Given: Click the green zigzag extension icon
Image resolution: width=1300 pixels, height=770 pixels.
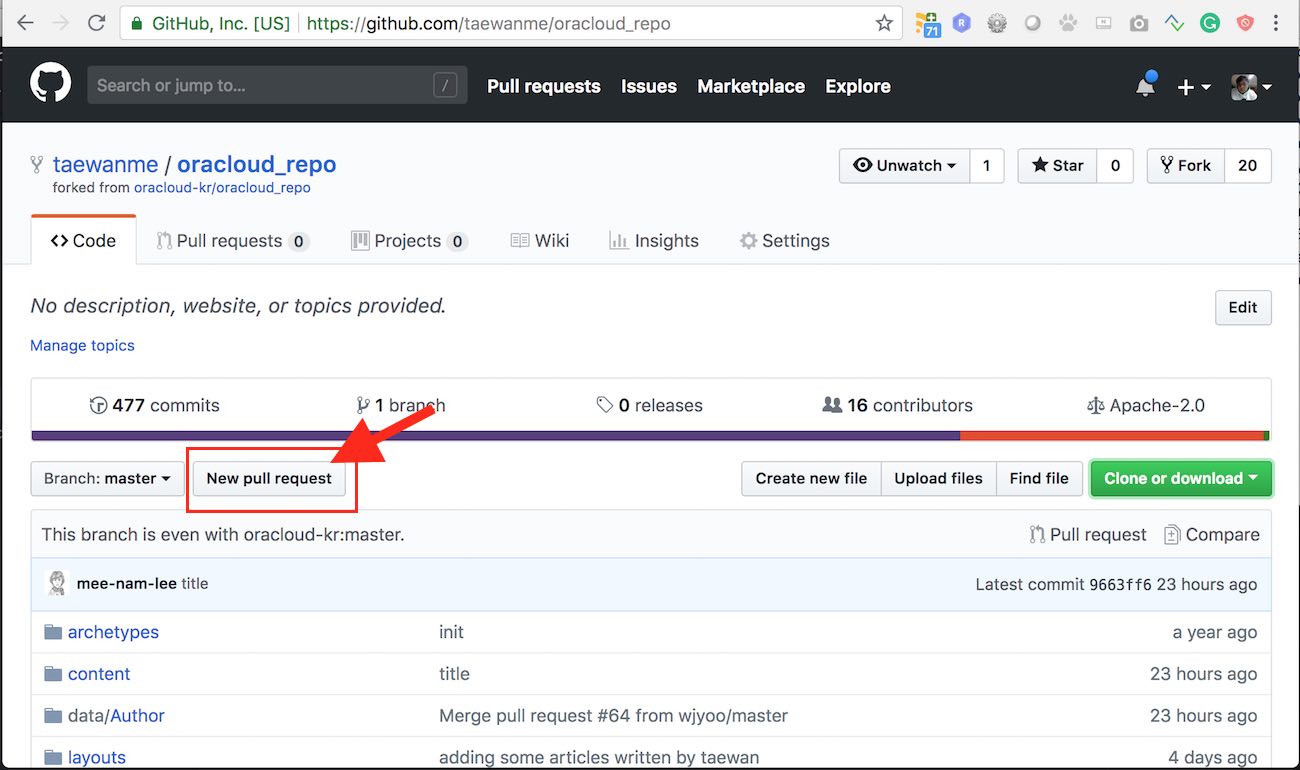Looking at the screenshot, I should coord(1175,24).
